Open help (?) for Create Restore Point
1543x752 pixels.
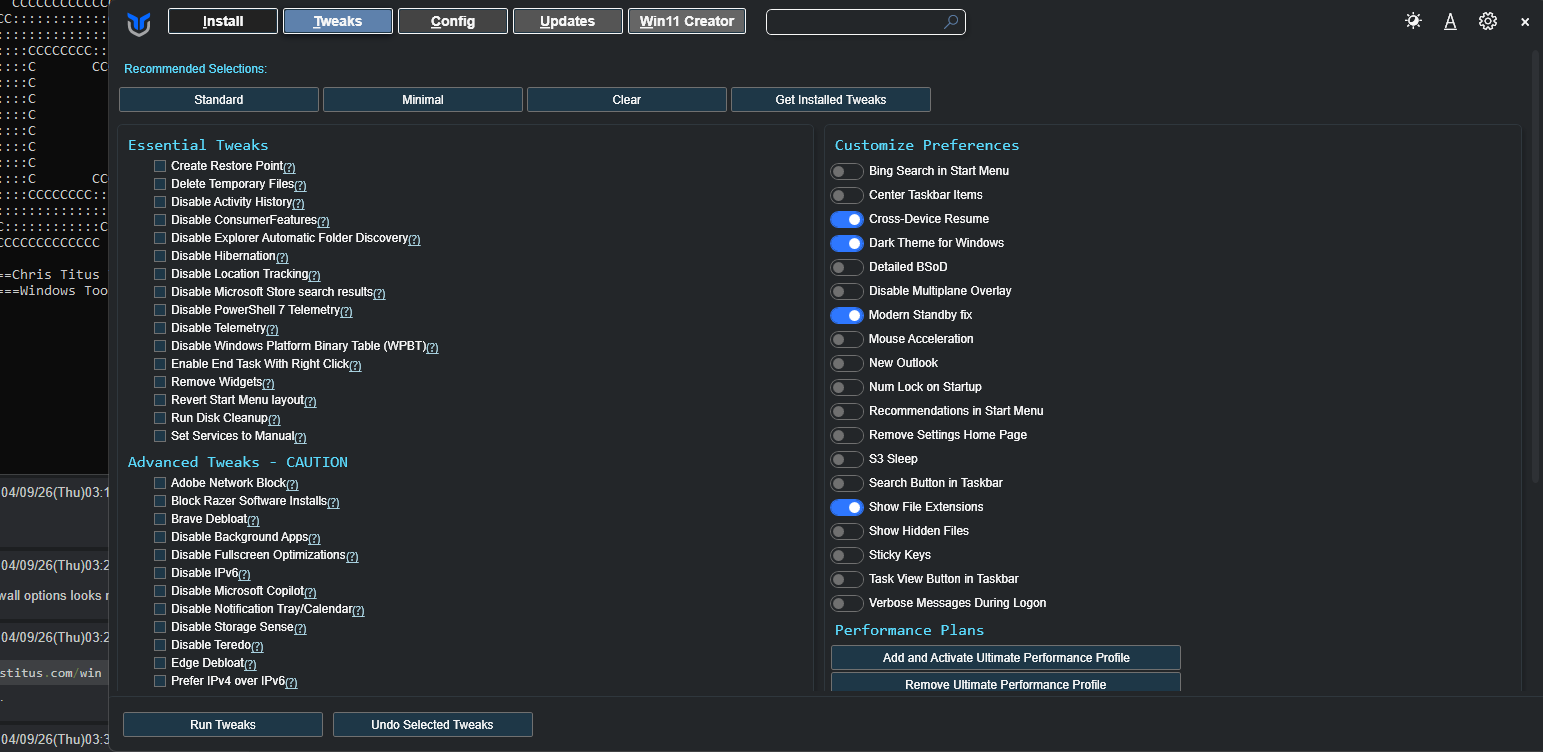[289, 167]
